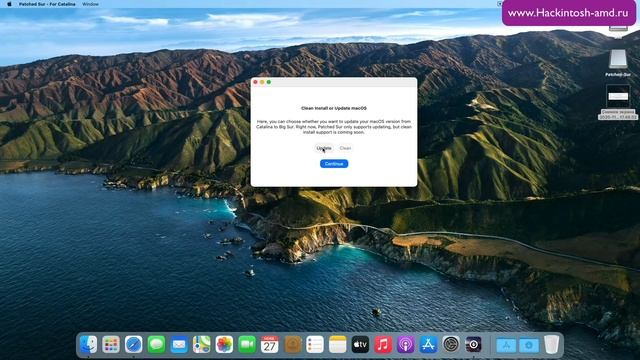Screen dimensions: 640x360
Task: Open Messages app in dock
Action: click(x=156, y=344)
